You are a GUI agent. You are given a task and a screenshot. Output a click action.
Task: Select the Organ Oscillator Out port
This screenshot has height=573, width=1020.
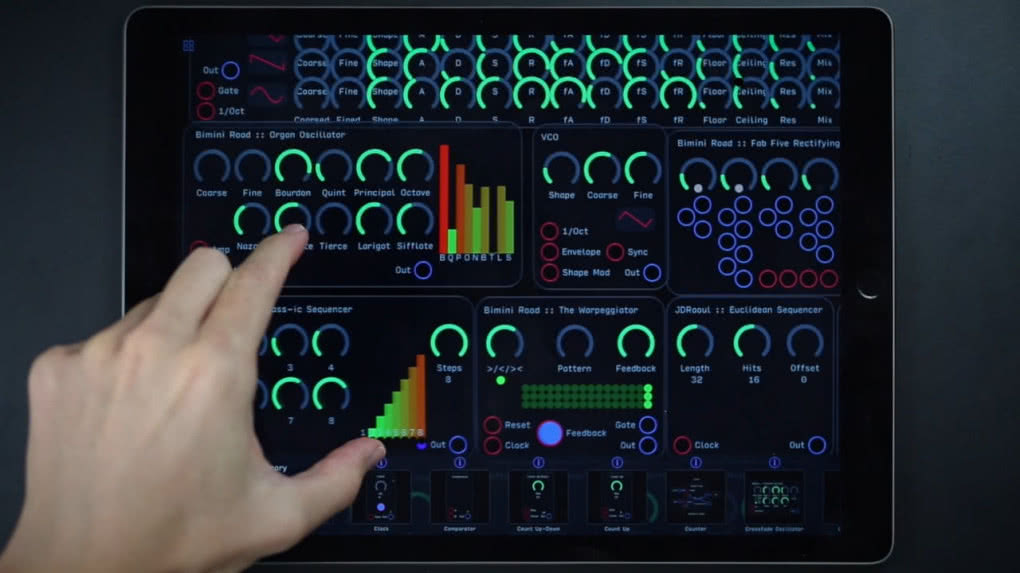pyautogui.click(x=423, y=270)
